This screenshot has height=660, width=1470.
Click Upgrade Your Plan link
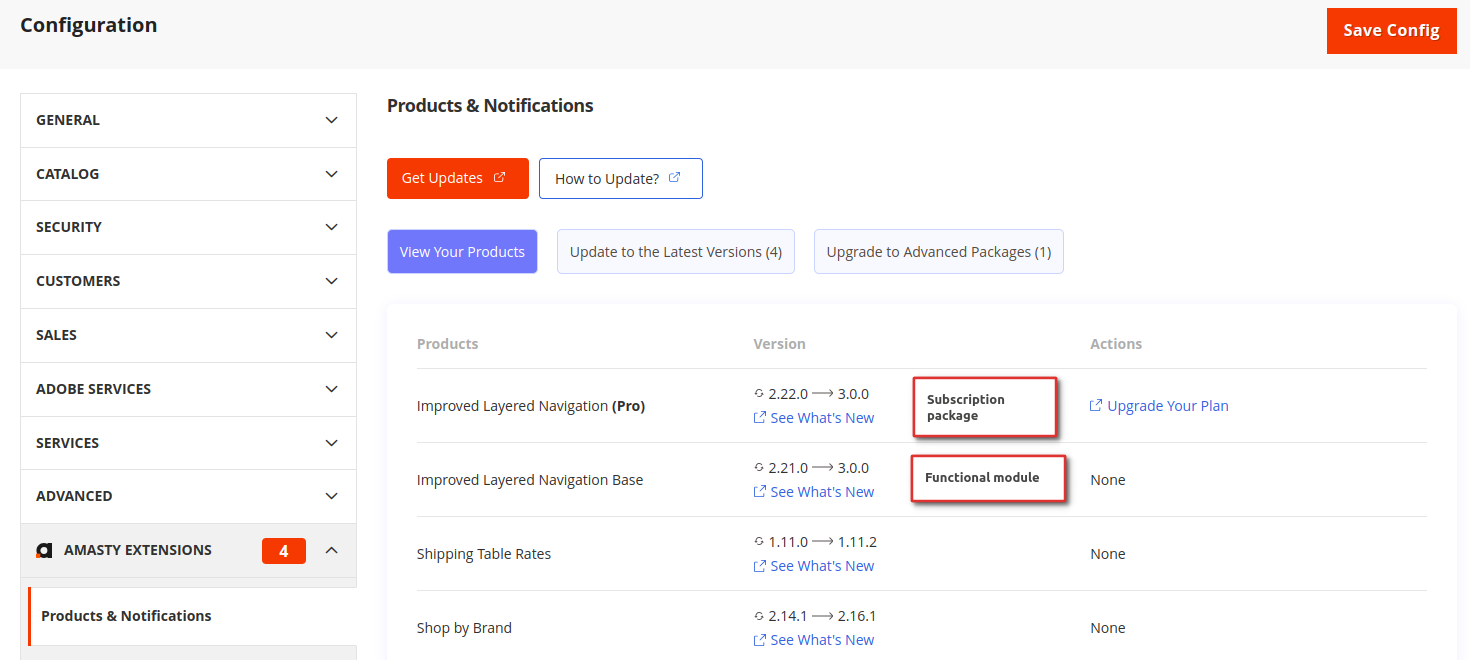click(1168, 406)
